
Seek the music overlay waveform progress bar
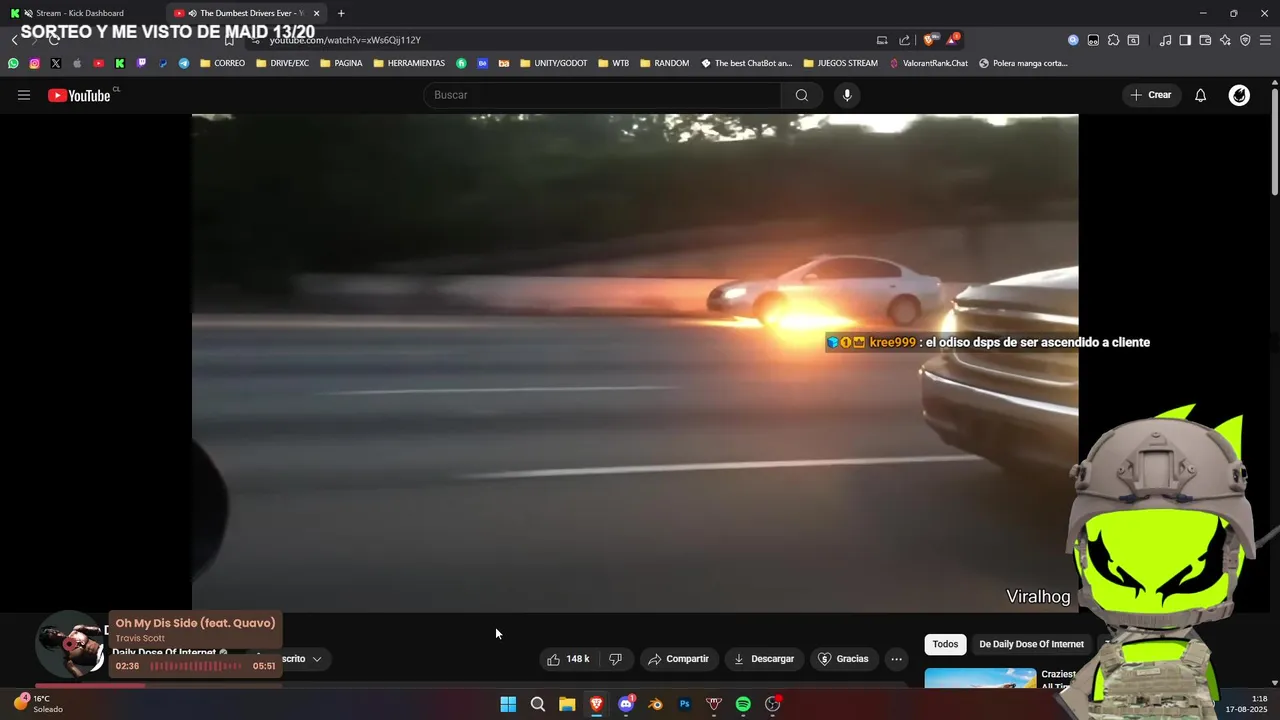(x=196, y=666)
